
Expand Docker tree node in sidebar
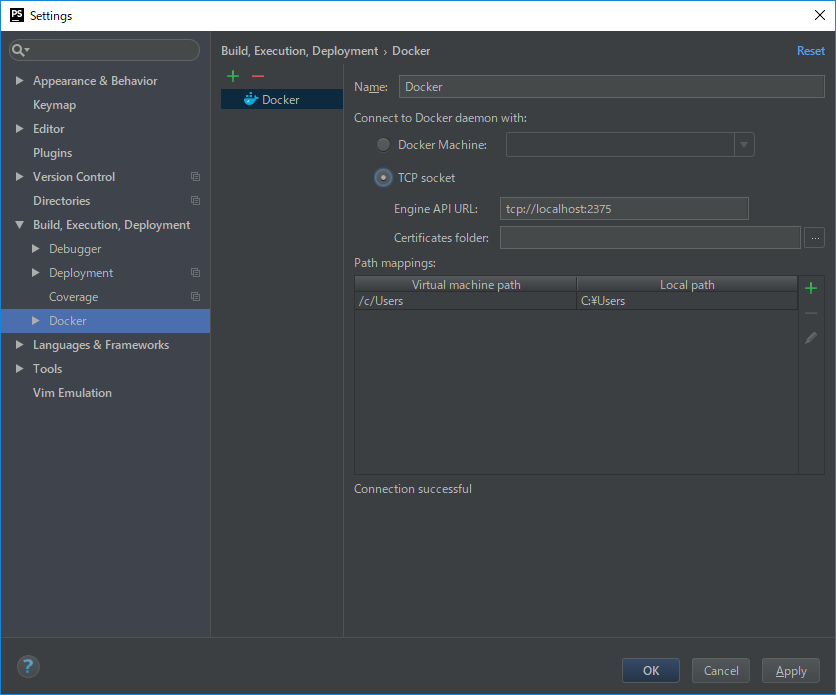tap(36, 320)
